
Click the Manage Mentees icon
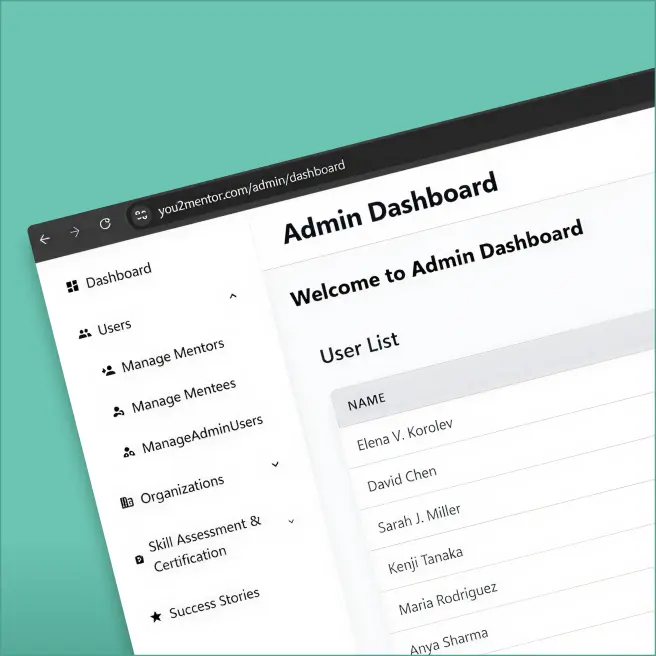[x=119, y=412]
